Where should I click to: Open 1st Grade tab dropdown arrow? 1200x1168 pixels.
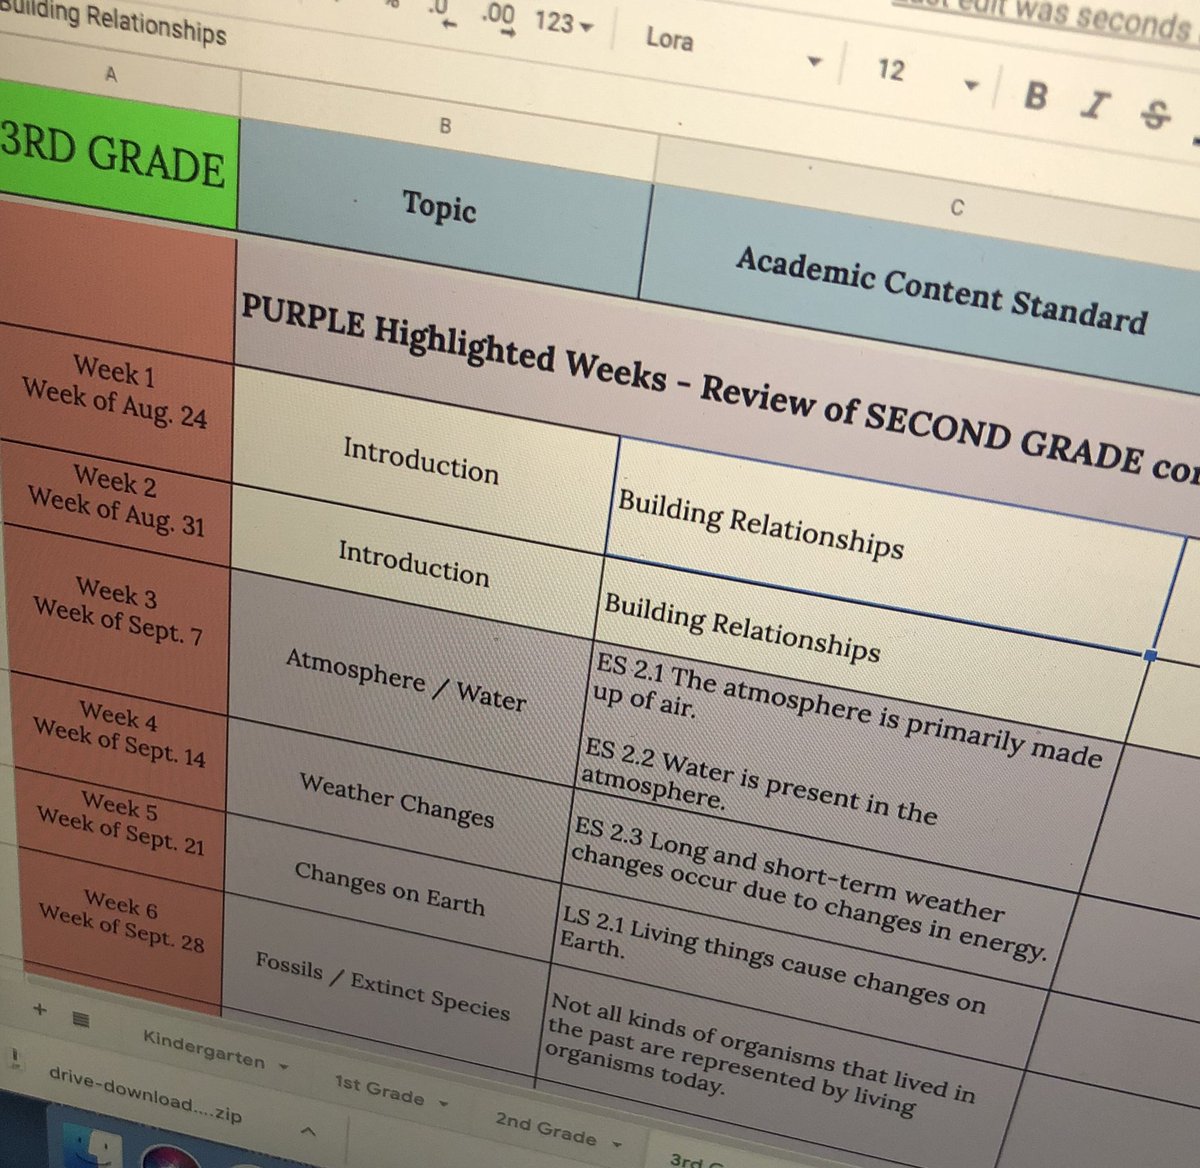443,1104
